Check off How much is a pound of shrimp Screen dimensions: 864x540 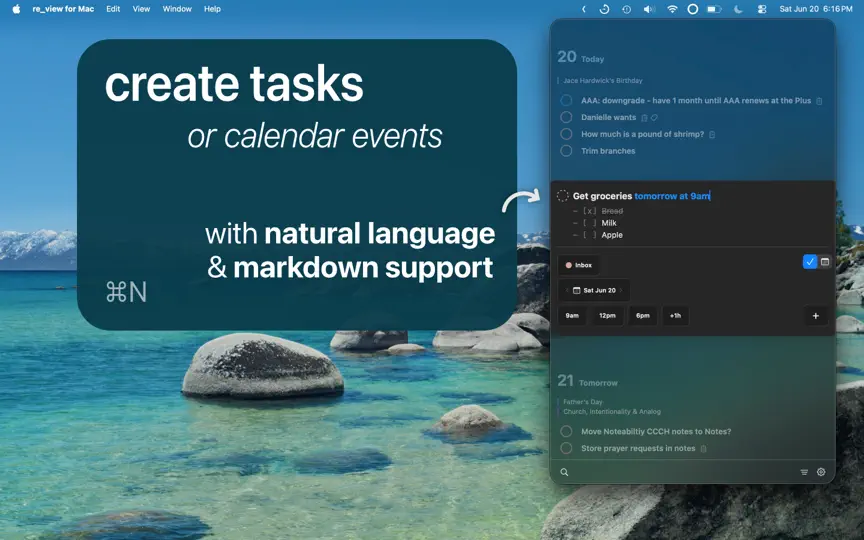tap(566, 134)
